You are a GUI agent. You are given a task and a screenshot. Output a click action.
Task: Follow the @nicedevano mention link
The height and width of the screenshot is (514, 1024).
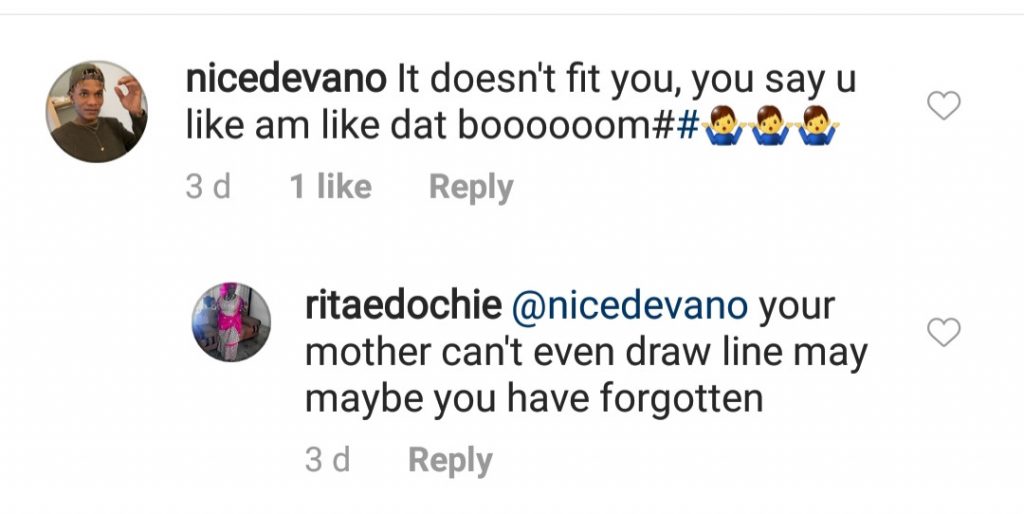click(629, 307)
